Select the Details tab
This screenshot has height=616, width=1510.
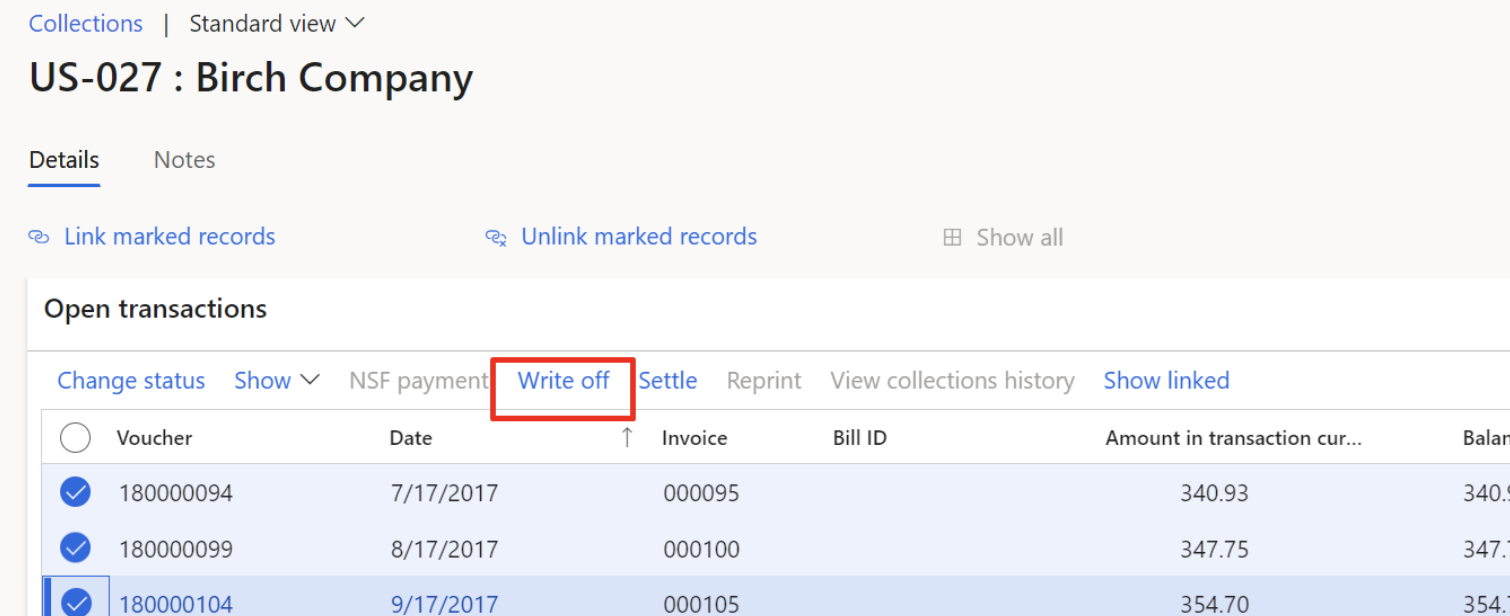click(64, 160)
